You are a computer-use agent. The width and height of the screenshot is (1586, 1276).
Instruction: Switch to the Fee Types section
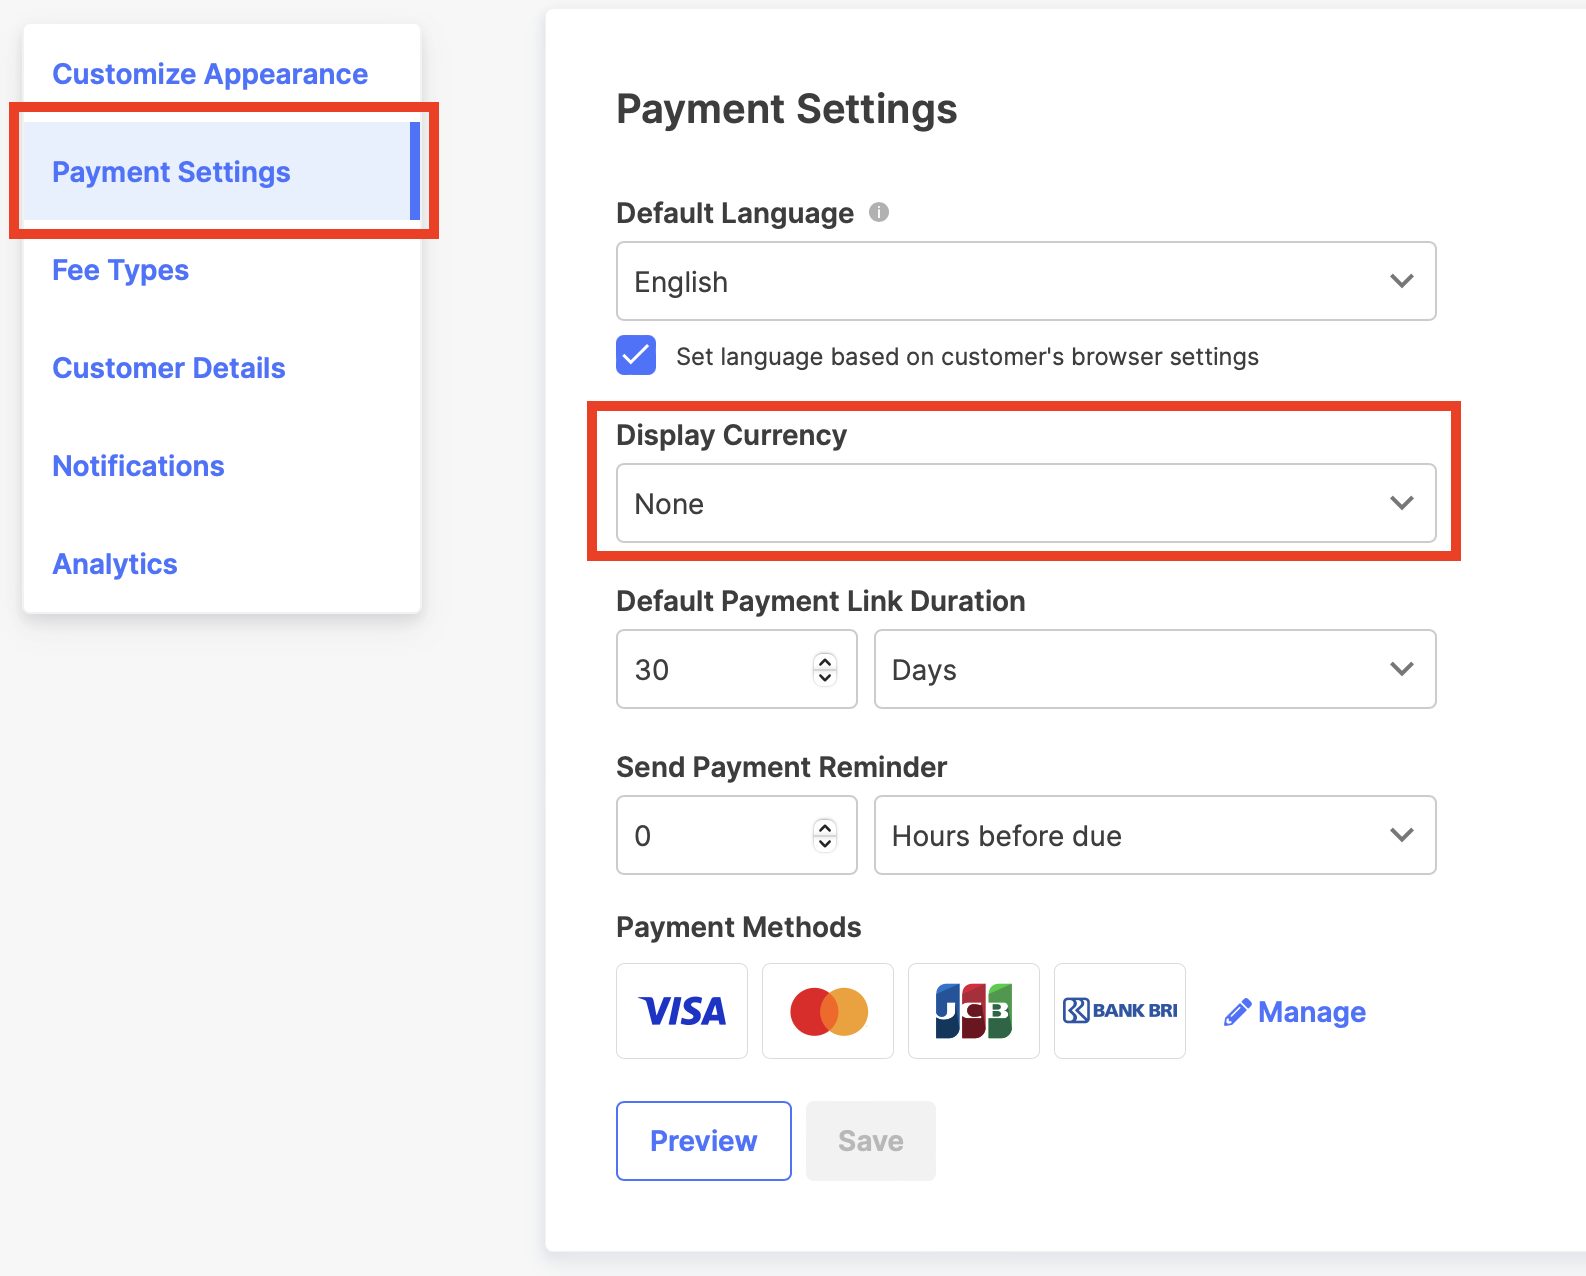pos(120,270)
